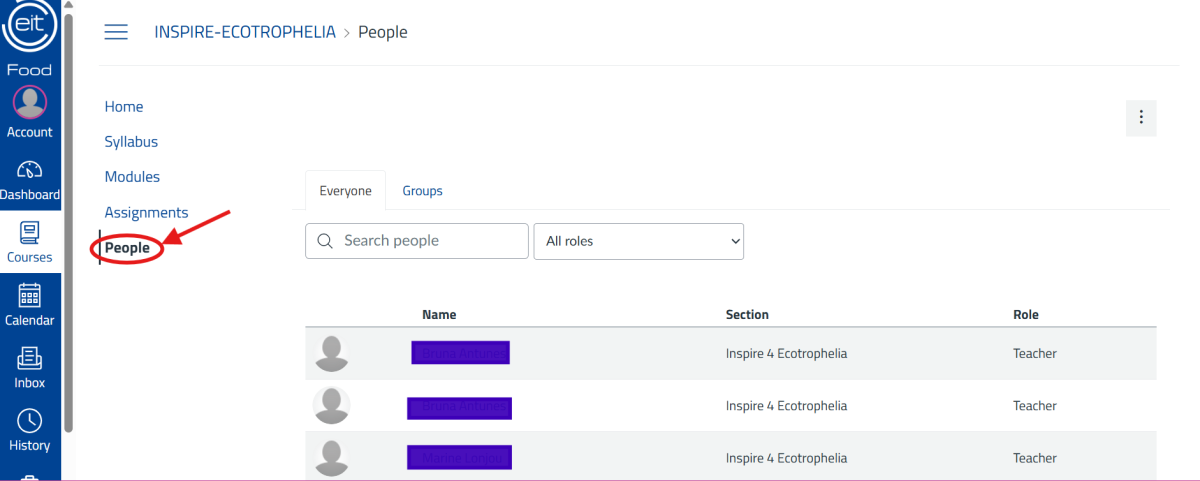Go to Dashboard in global navigation
This screenshot has height=481, width=1200.
coord(30,180)
